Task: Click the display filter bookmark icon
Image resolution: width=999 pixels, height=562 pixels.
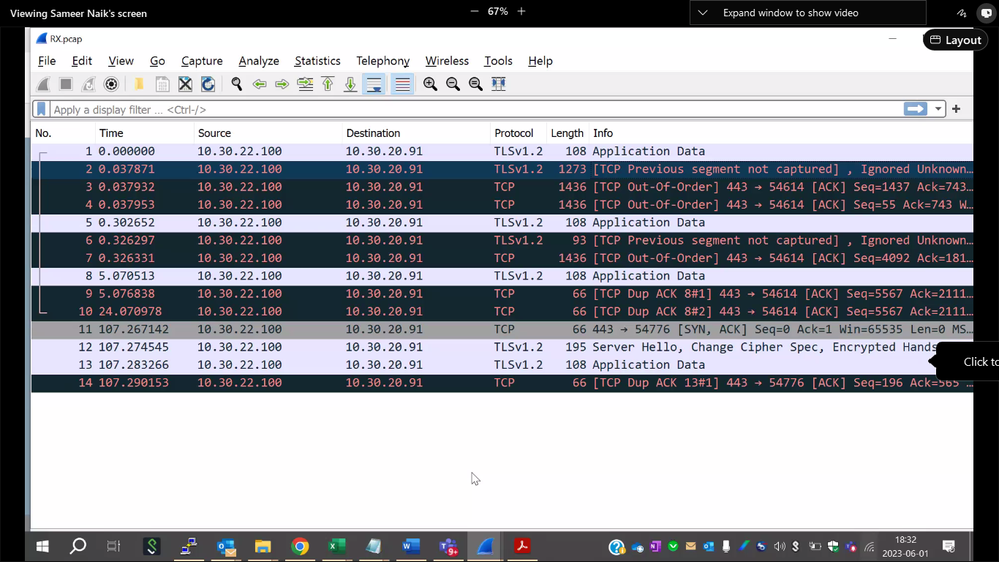Action: pyautogui.click(x=41, y=109)
